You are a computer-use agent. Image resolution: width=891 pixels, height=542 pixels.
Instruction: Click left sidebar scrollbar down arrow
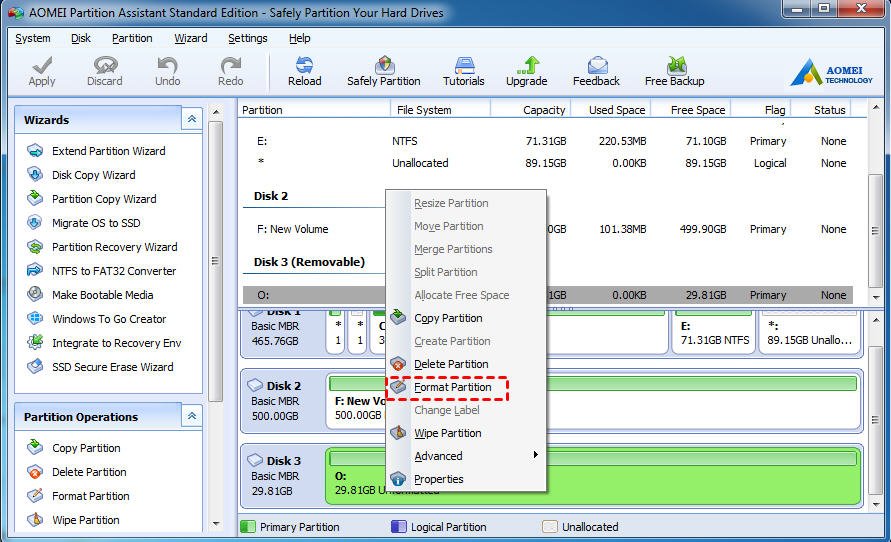tap(216, 523)
